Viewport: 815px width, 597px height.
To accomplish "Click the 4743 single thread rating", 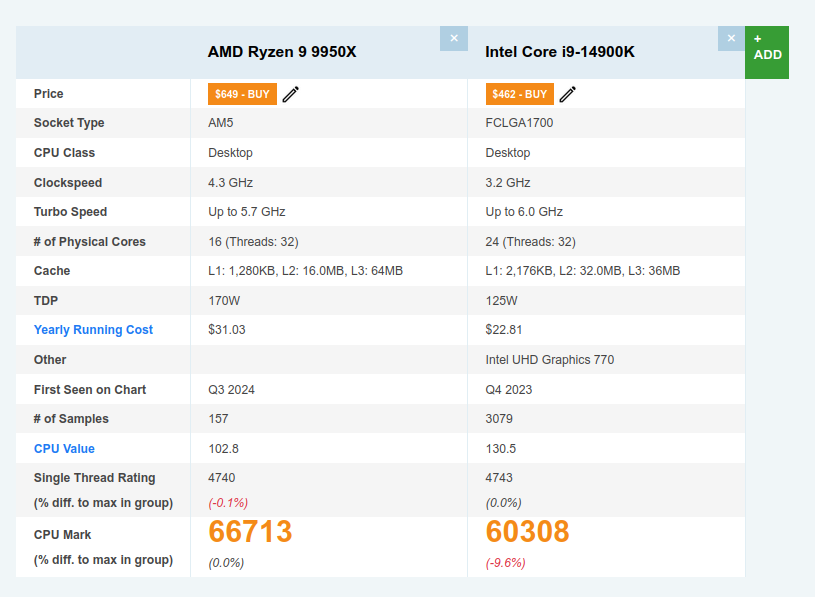I will (499, 478).
